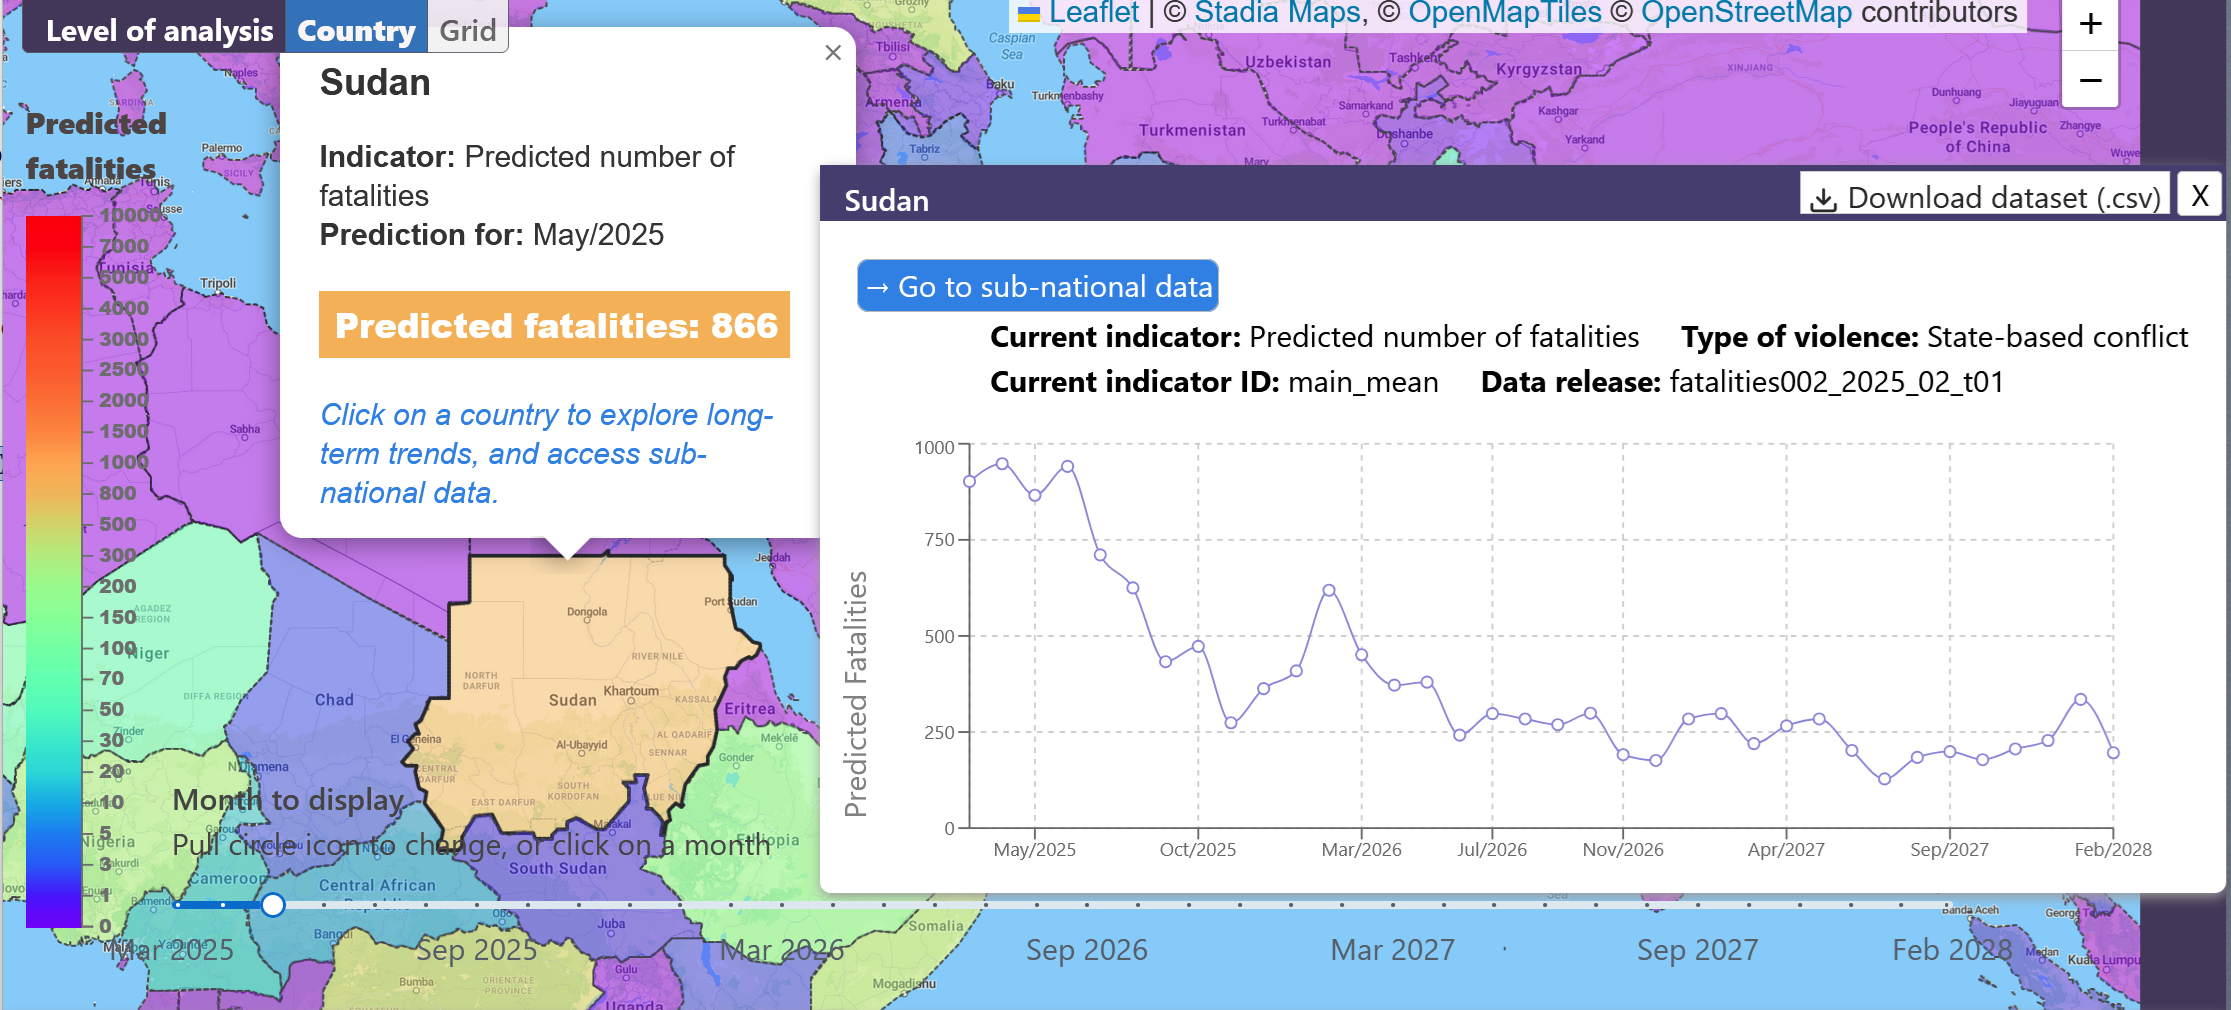Close the Sudan map popup

click(833, 53)
